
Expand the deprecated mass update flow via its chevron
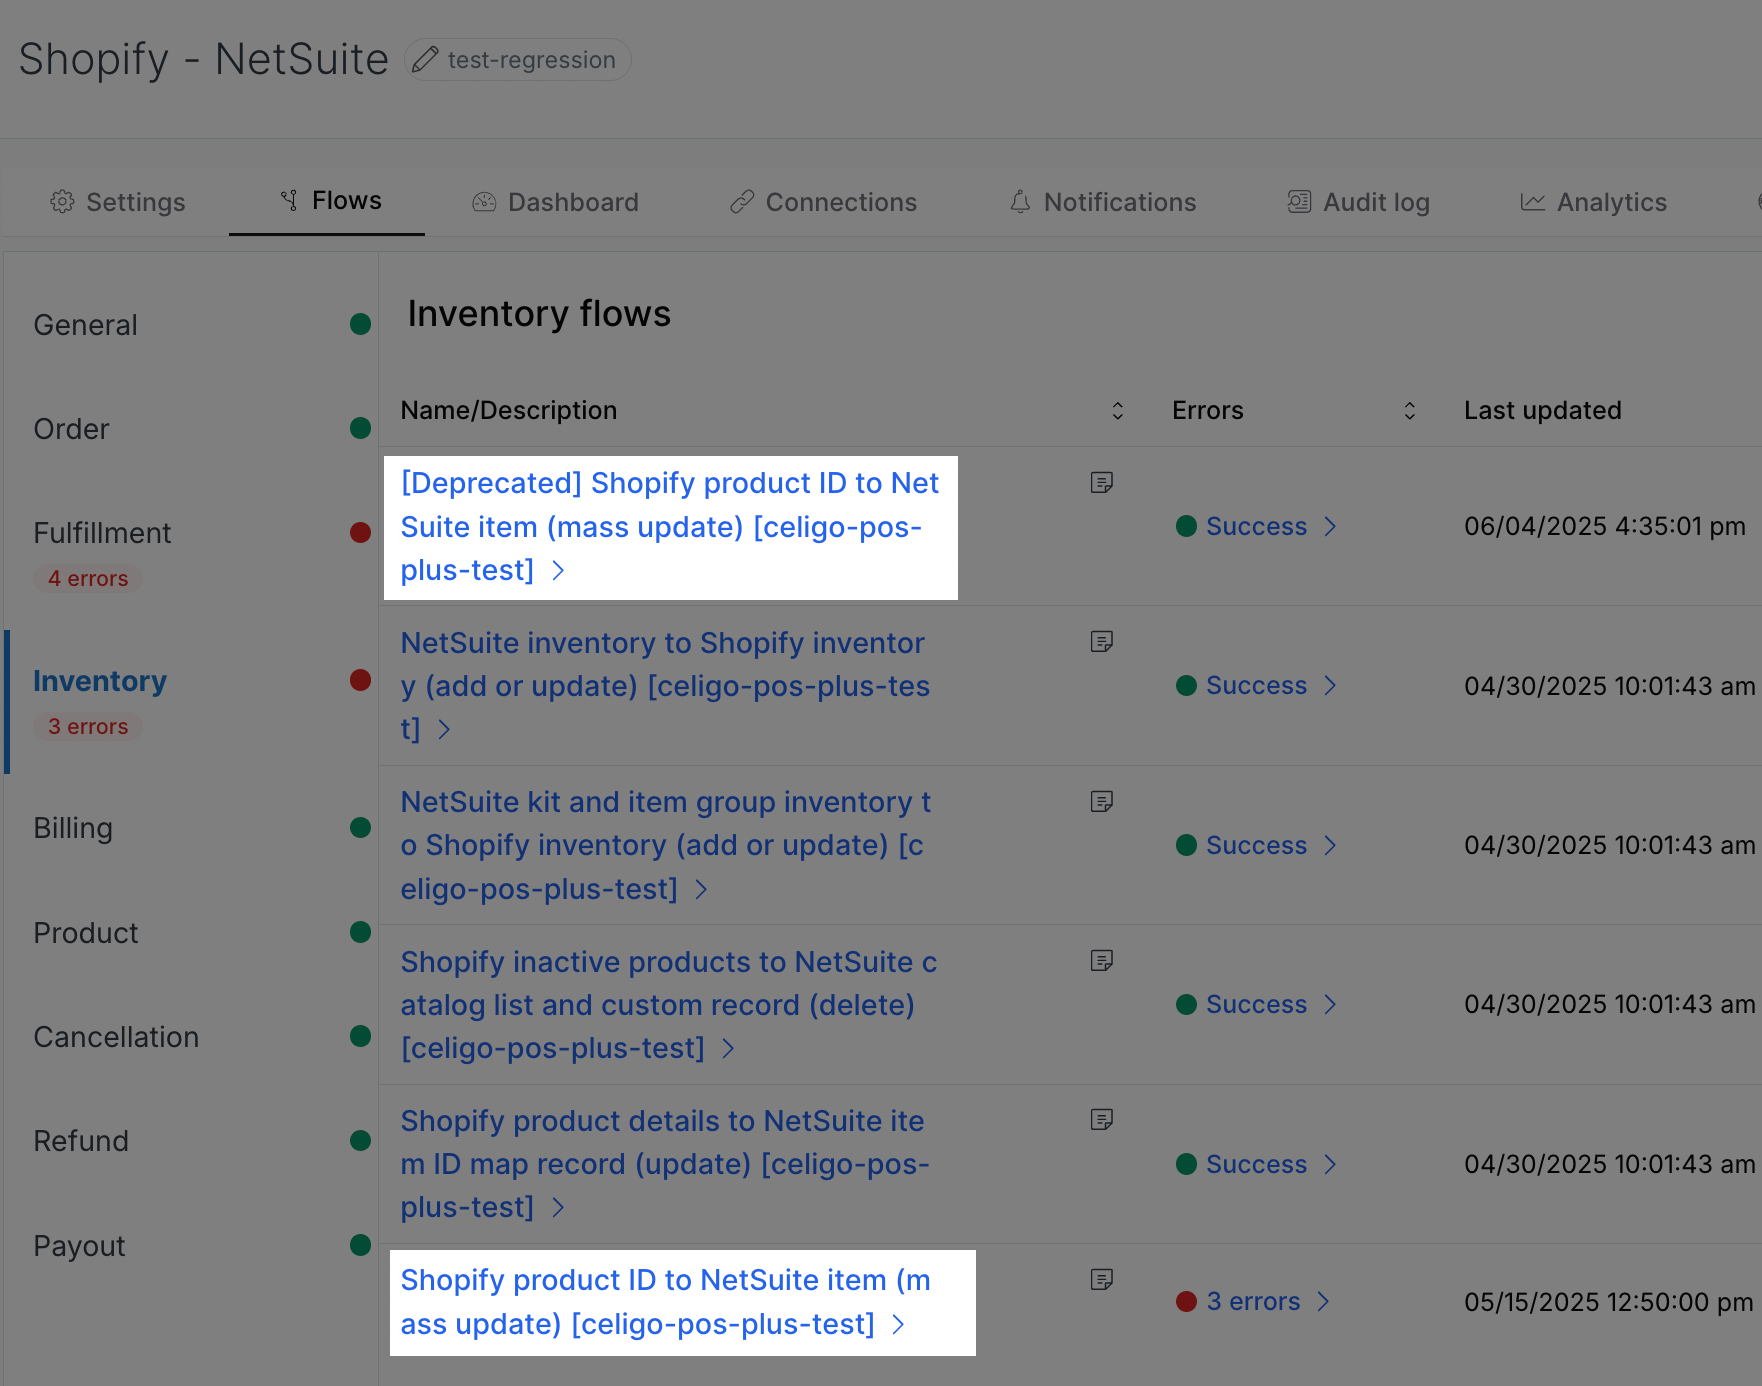pyautogui.click(x=558, y=570)
